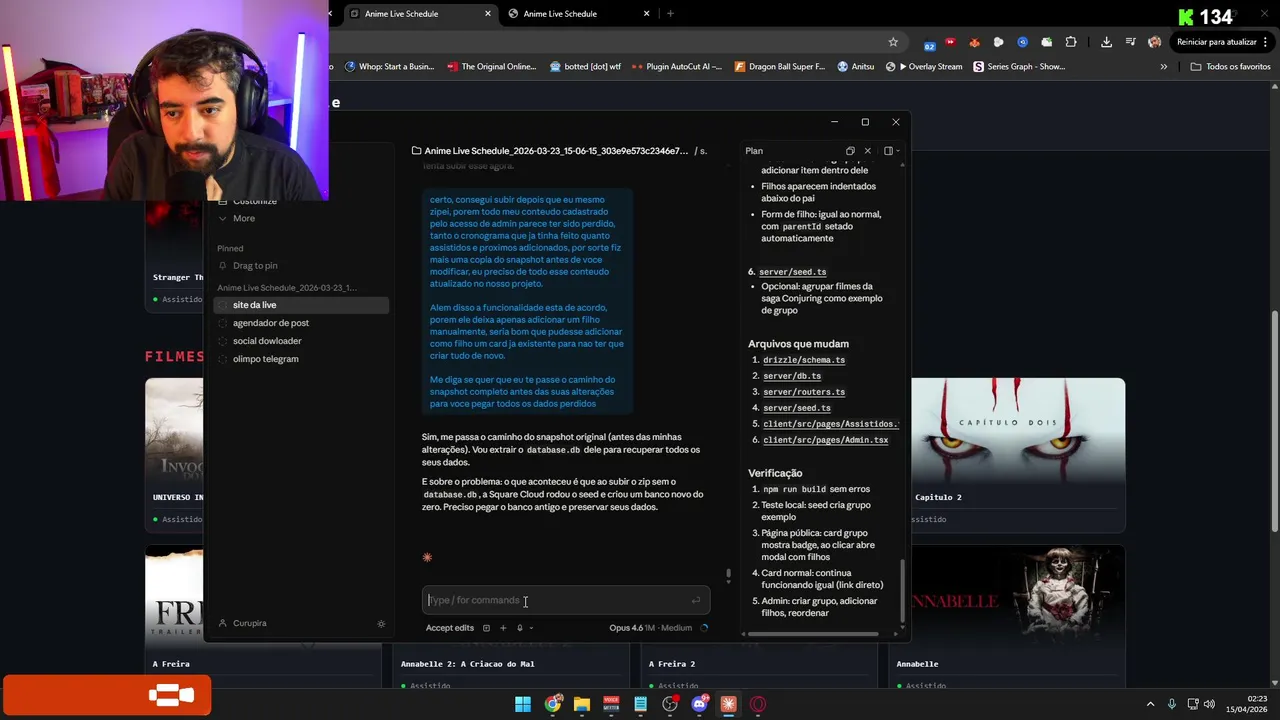Open the Curupira account entry

[x=243, y=623]
